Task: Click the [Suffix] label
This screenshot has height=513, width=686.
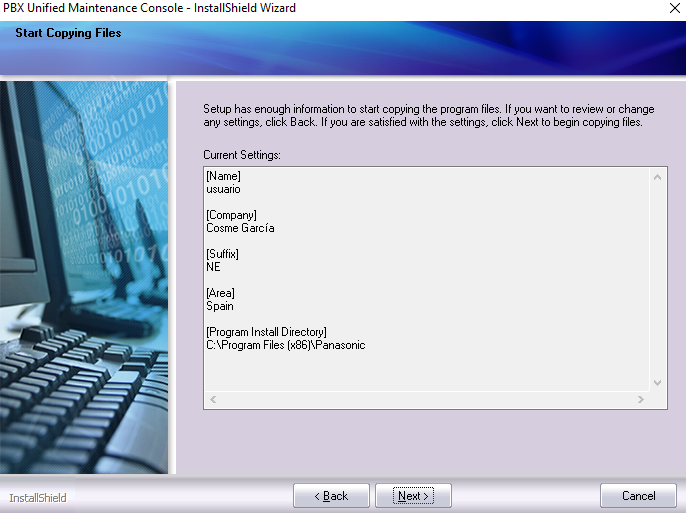Action: pyautogui.click(x=222, y=254)
